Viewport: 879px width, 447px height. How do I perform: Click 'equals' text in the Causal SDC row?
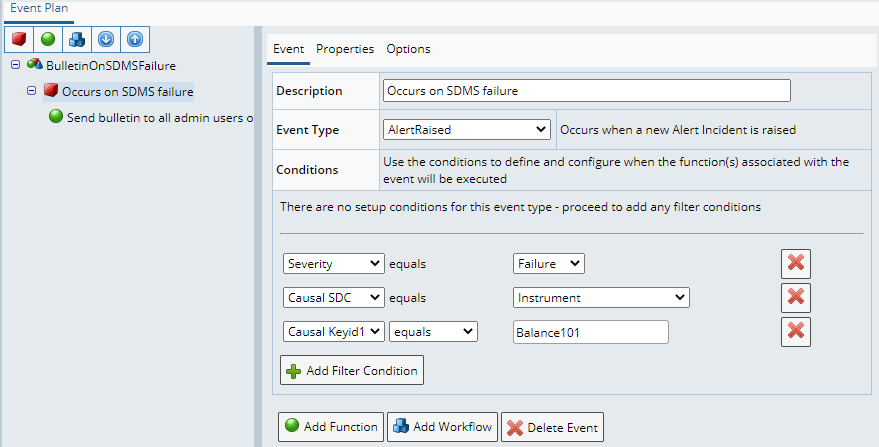pyautogui.click(x=408, y=298)
